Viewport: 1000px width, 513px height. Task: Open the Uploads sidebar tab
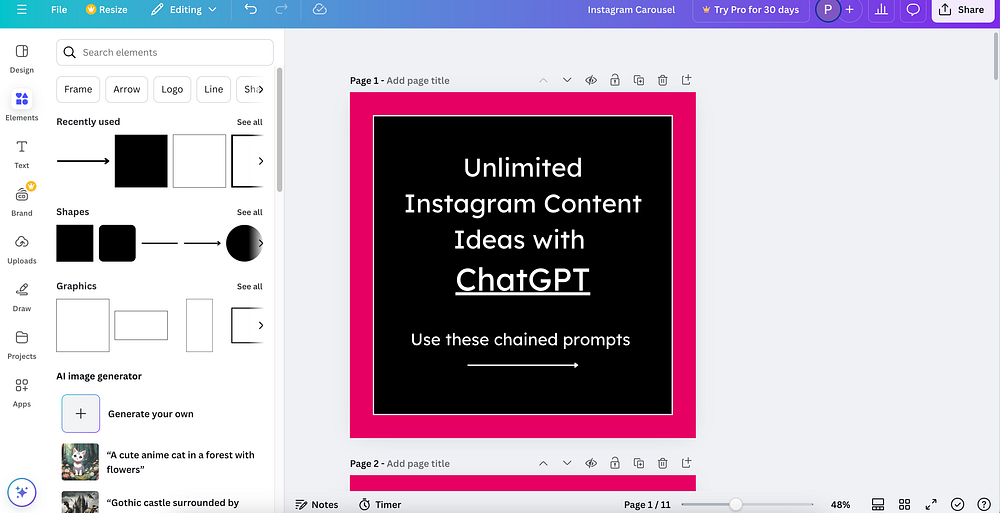pyautogui.click(x=22, y=249)
